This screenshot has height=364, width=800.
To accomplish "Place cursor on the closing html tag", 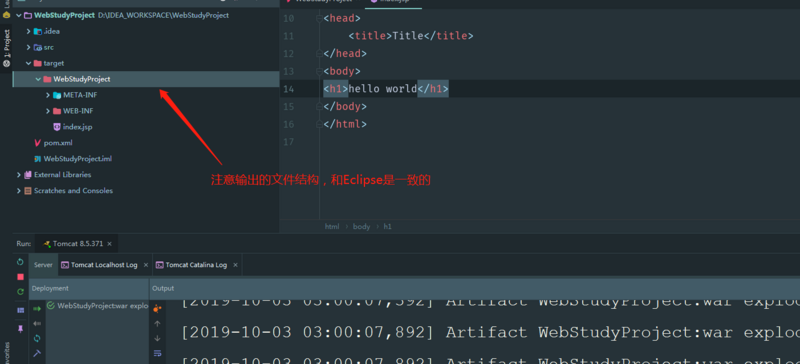I will [x=345, y=124].
